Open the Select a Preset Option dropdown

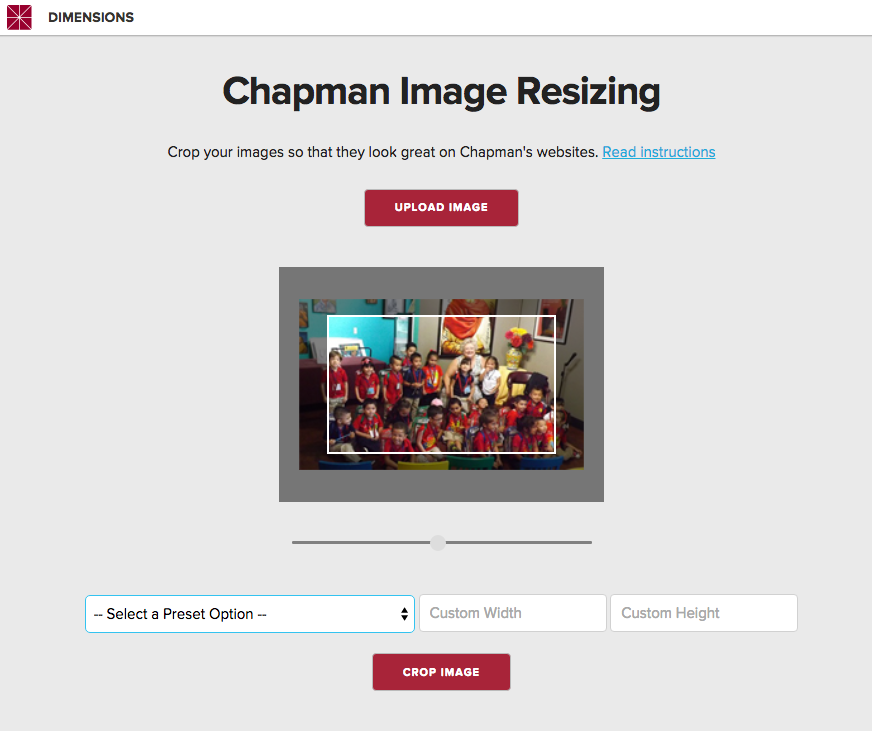[x=250, y=614]
